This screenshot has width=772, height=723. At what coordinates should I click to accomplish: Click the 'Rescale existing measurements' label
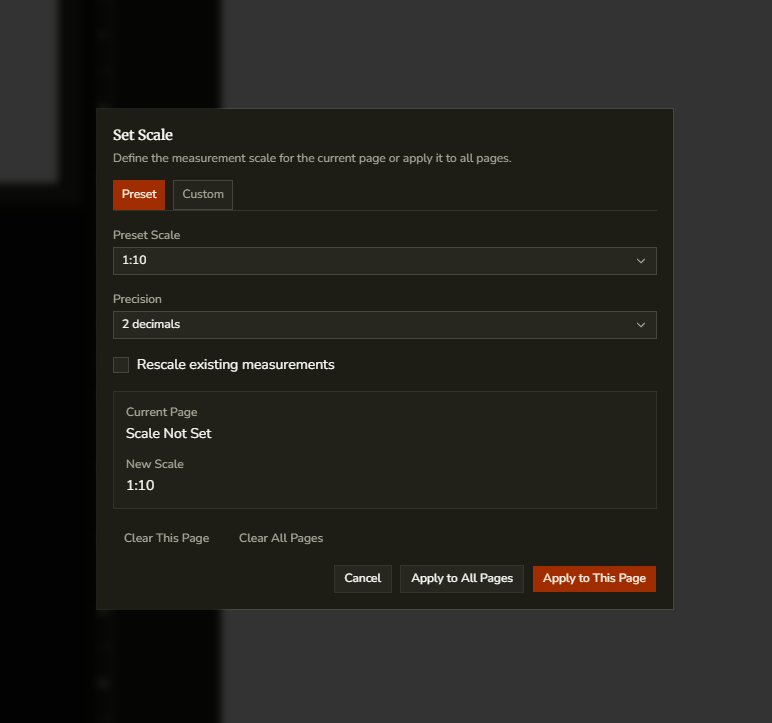click(235, 364)
